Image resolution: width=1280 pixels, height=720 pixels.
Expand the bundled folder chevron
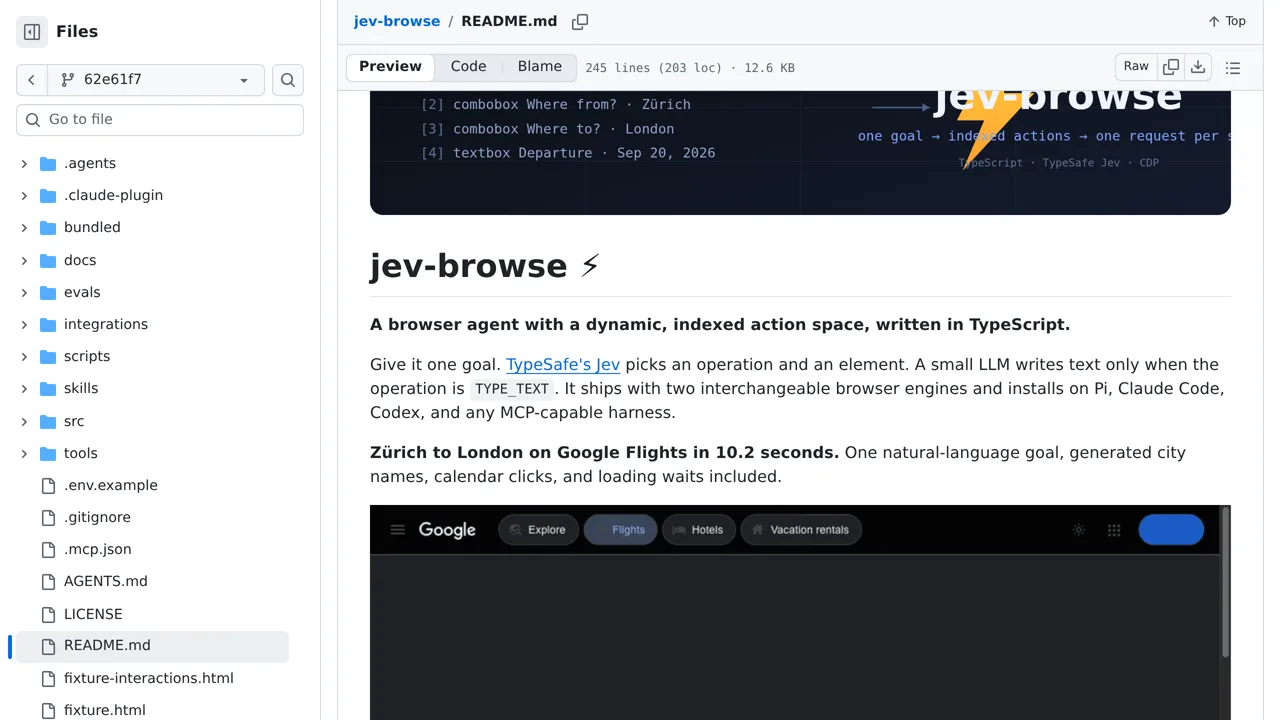(24, 227)
